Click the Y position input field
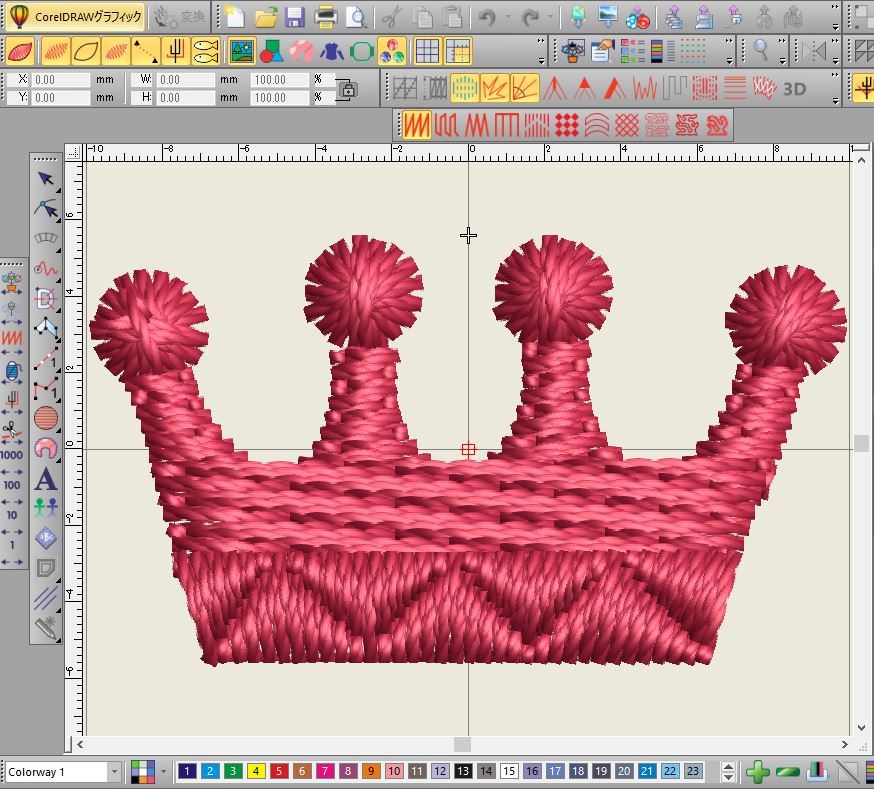874x789 pixels. (x=60, y=98)
